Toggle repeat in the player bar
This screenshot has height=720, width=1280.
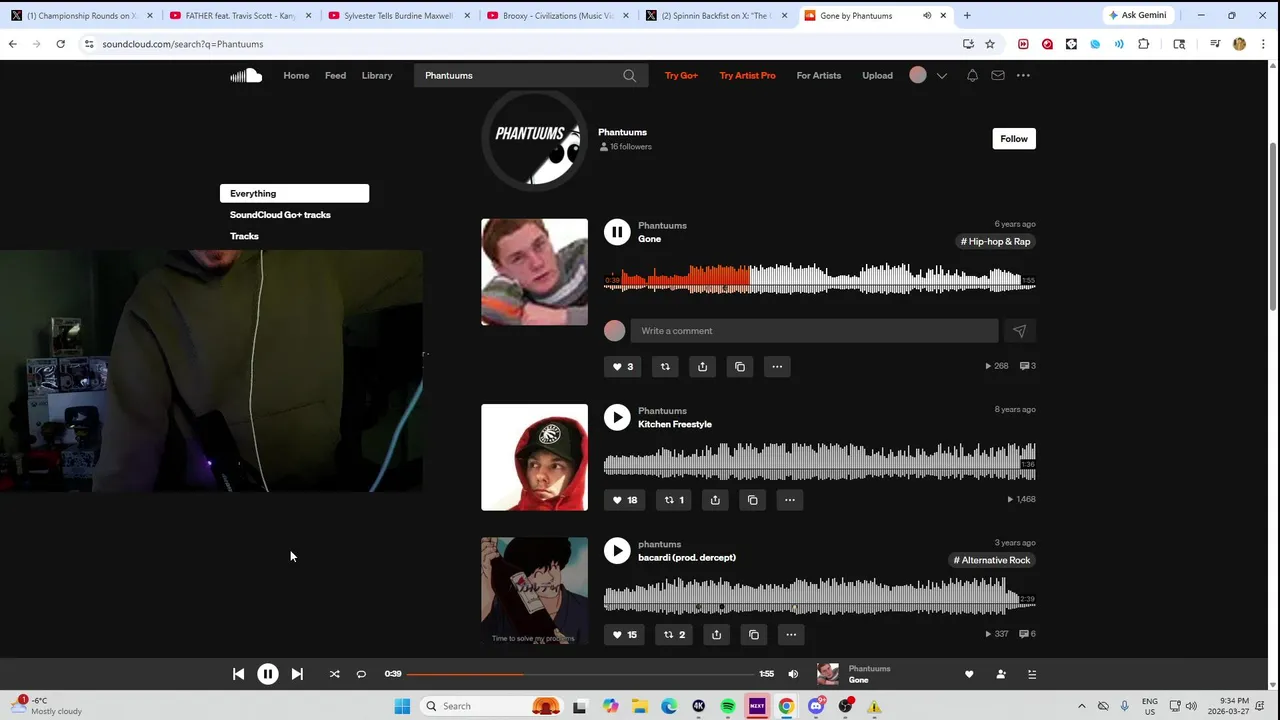361,674
